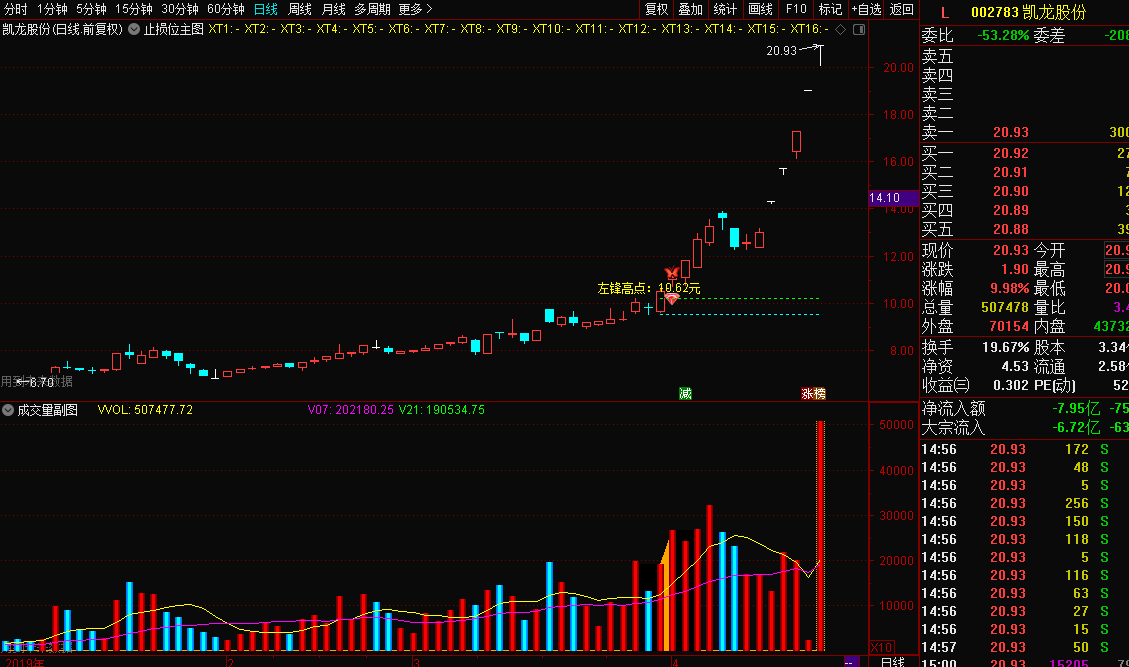
Task: Select the 30分钟 period tab
Action: click(x=180, y=9)
